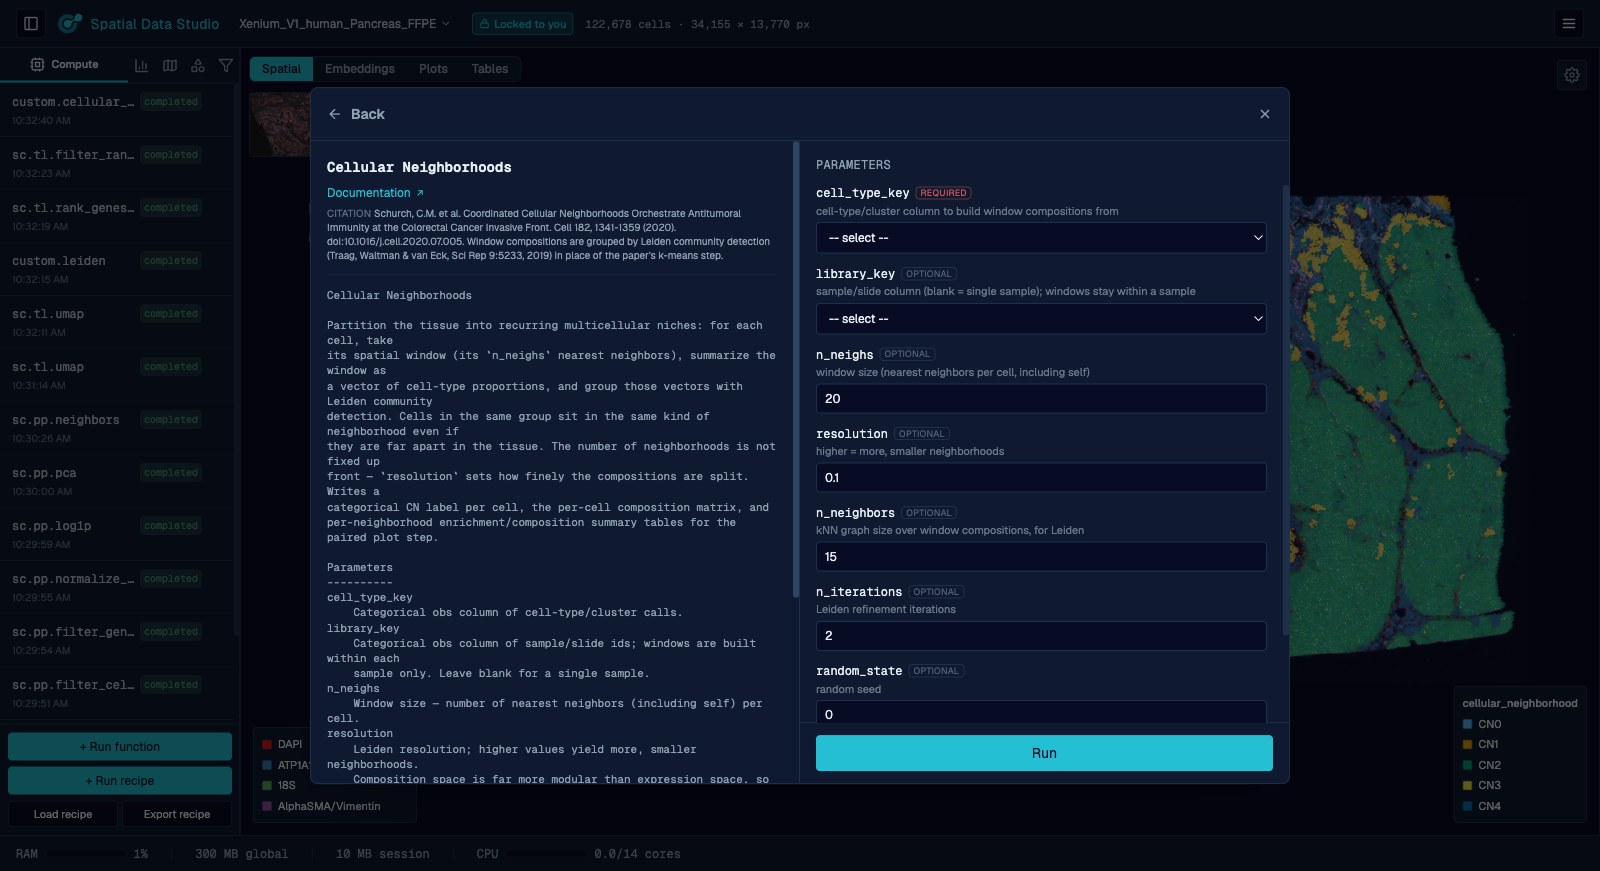Run the Cellular Neighborhoods function
1600x871 pixels.
(1044, 753)
